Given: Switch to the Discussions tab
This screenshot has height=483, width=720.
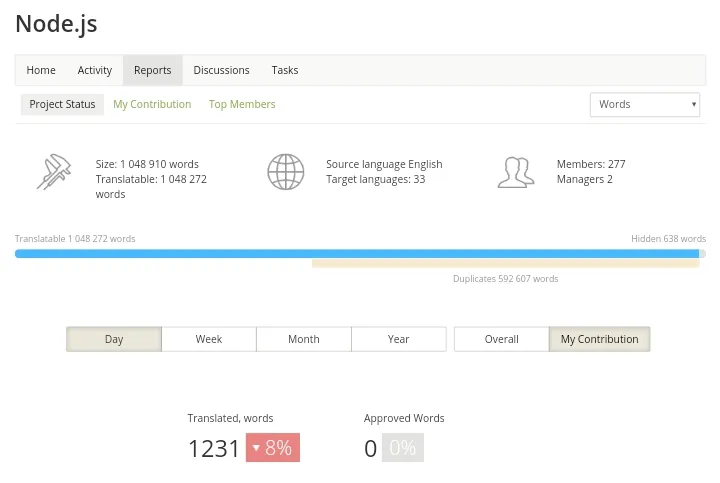Looking at the screenshot, I should click(221, 70).
